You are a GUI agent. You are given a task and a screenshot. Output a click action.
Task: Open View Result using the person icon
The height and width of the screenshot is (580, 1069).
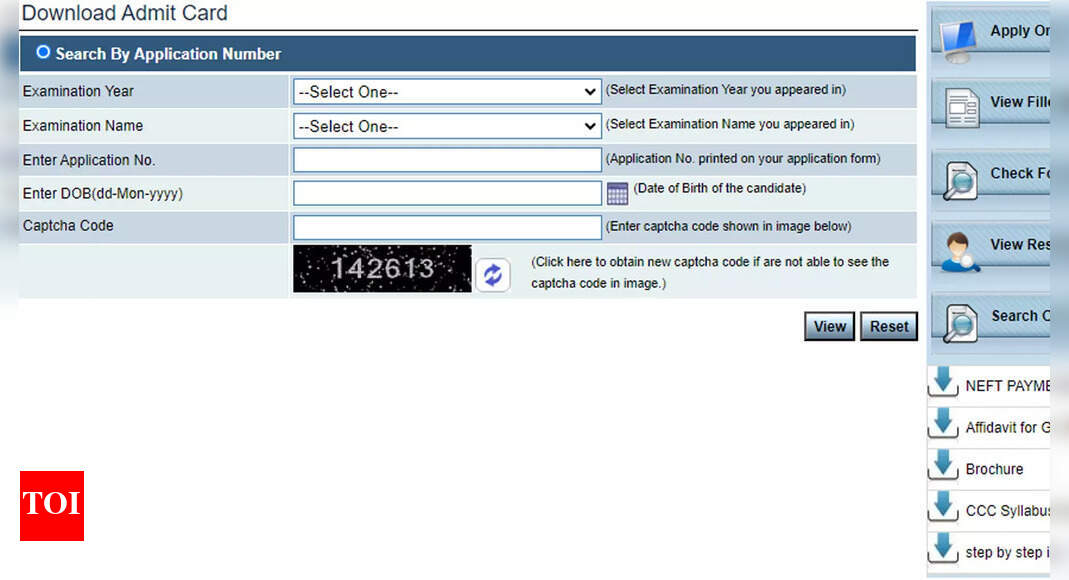(961, 249)
